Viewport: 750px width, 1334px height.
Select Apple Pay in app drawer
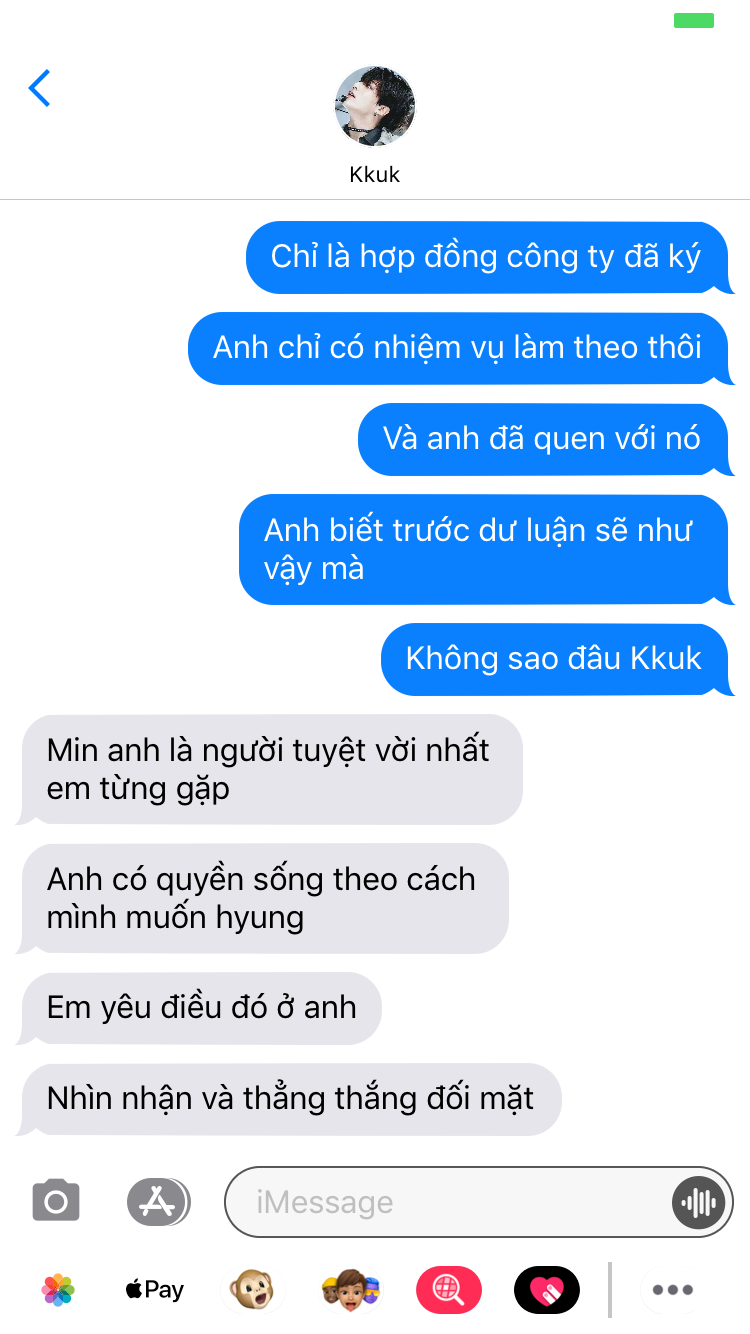[154, 1290]
